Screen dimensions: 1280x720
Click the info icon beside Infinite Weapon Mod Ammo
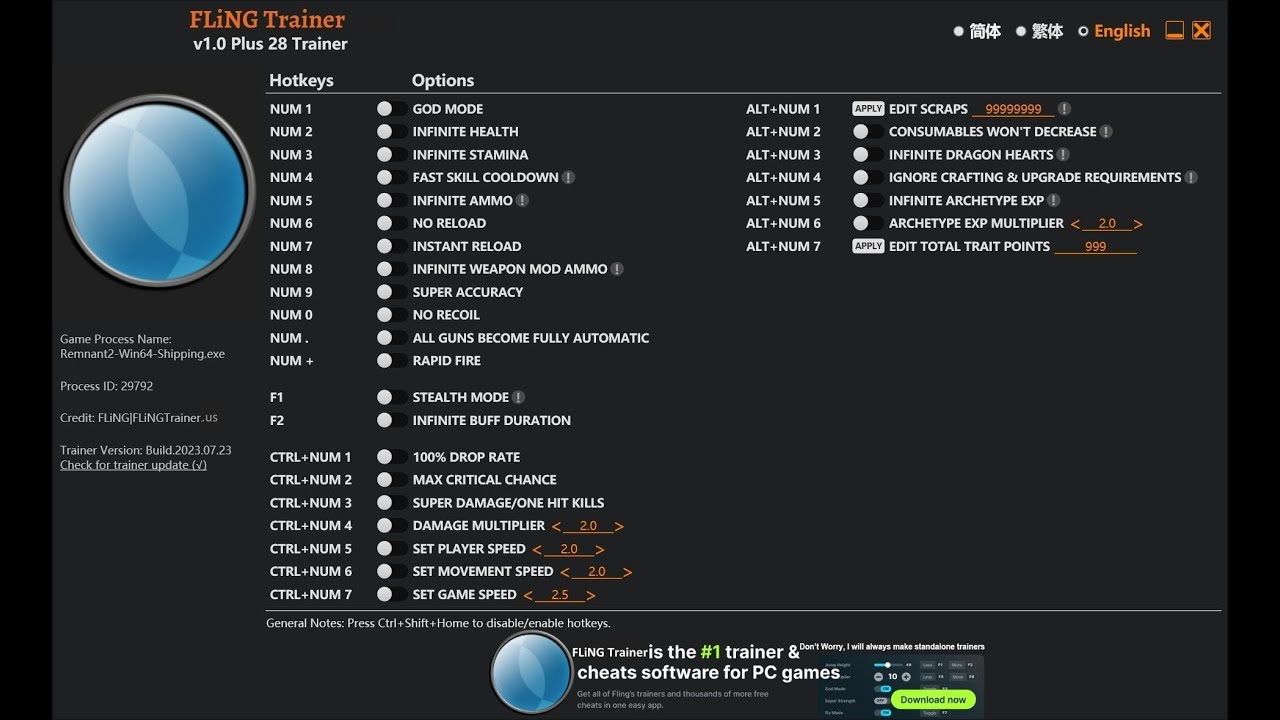pos(617,269)
